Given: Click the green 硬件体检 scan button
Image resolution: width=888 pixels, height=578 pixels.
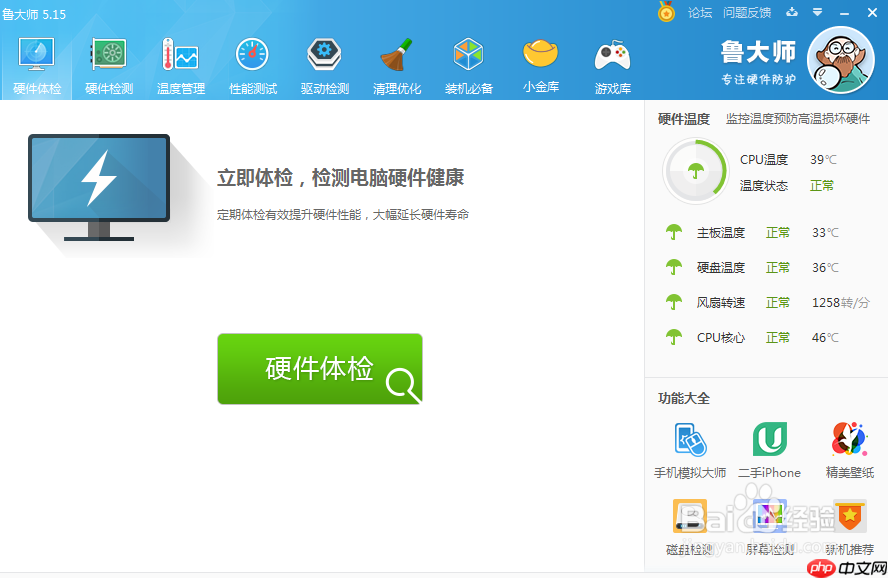Looking at the screenshot, I should (320, 369).
